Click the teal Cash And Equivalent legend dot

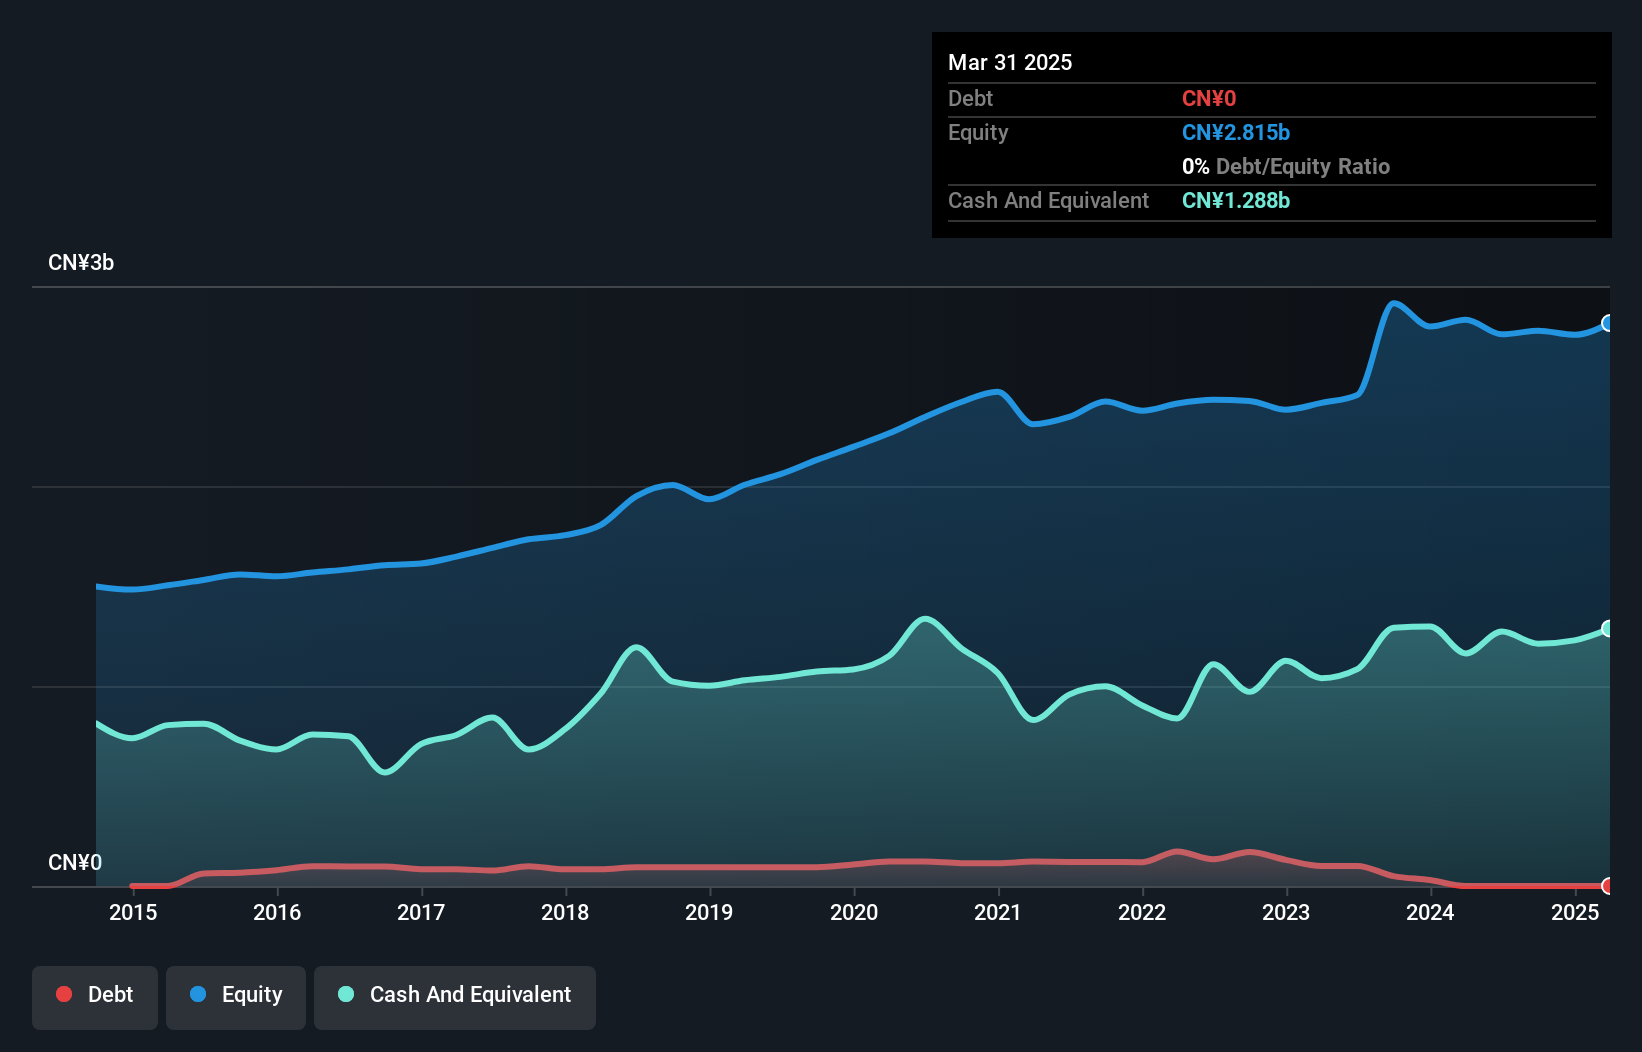[346, 994]
